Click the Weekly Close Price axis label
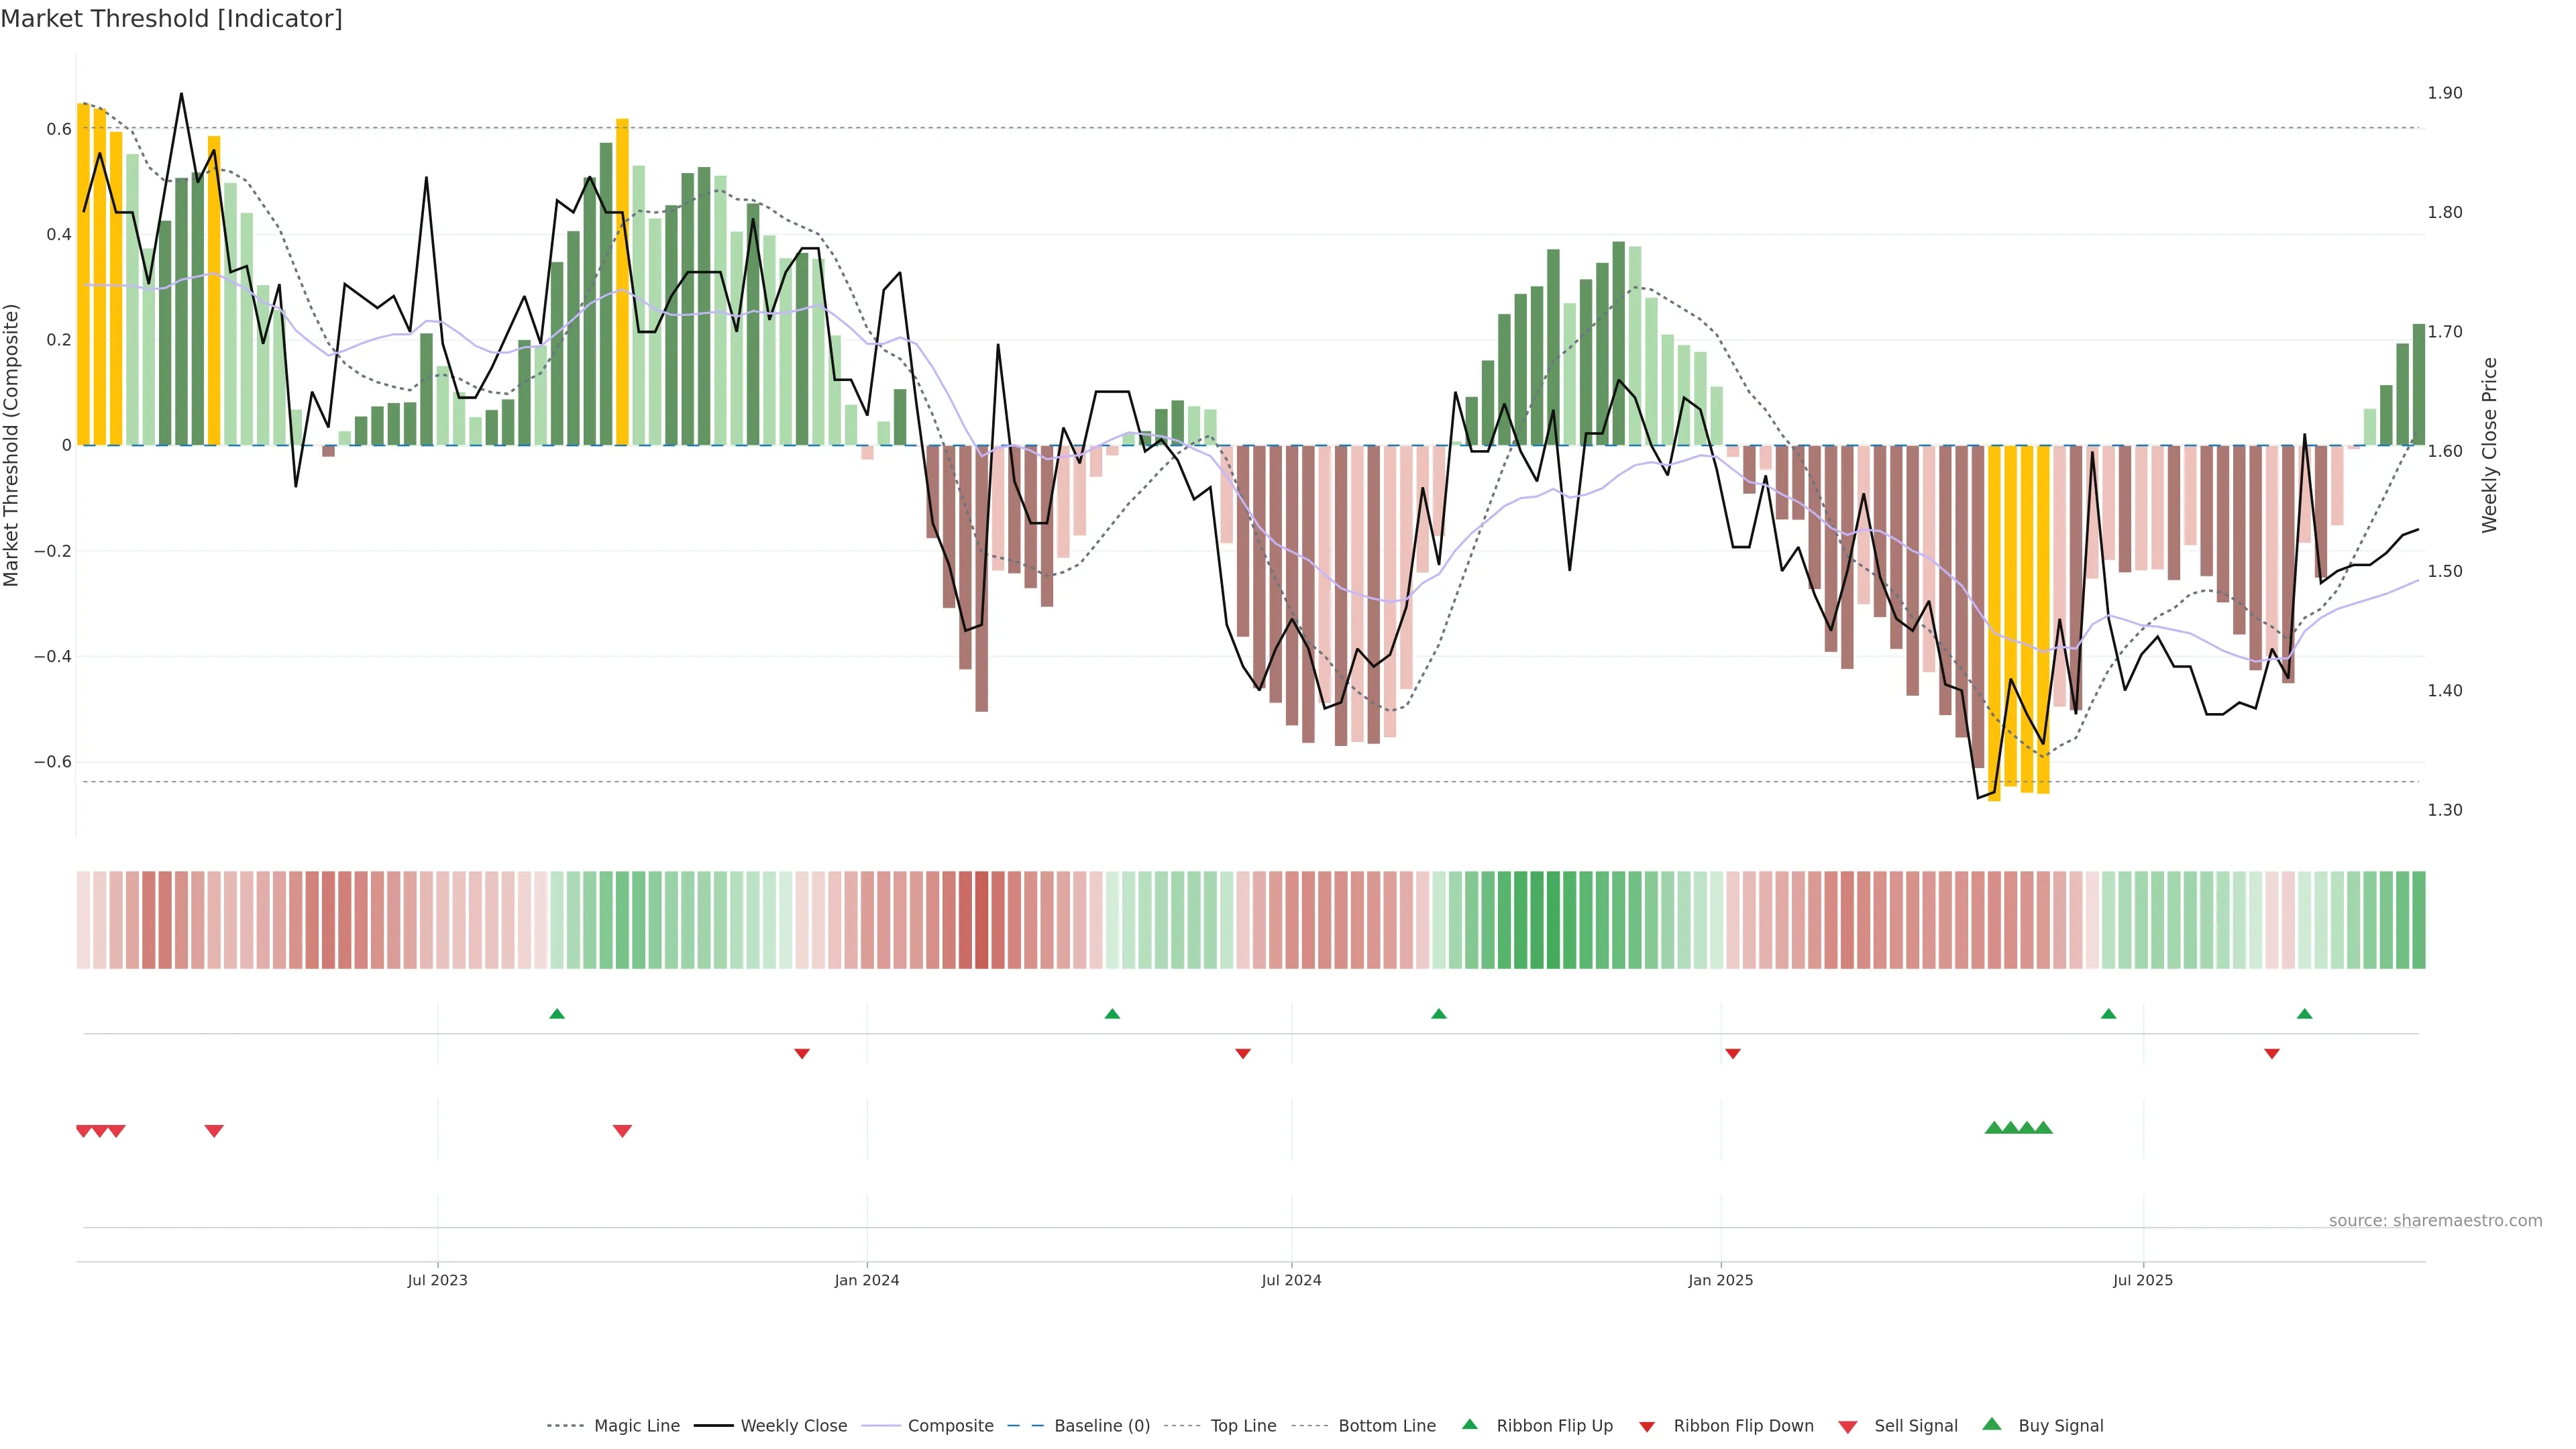This screenshot has height=1449, width=2576. click(2489, 445)
